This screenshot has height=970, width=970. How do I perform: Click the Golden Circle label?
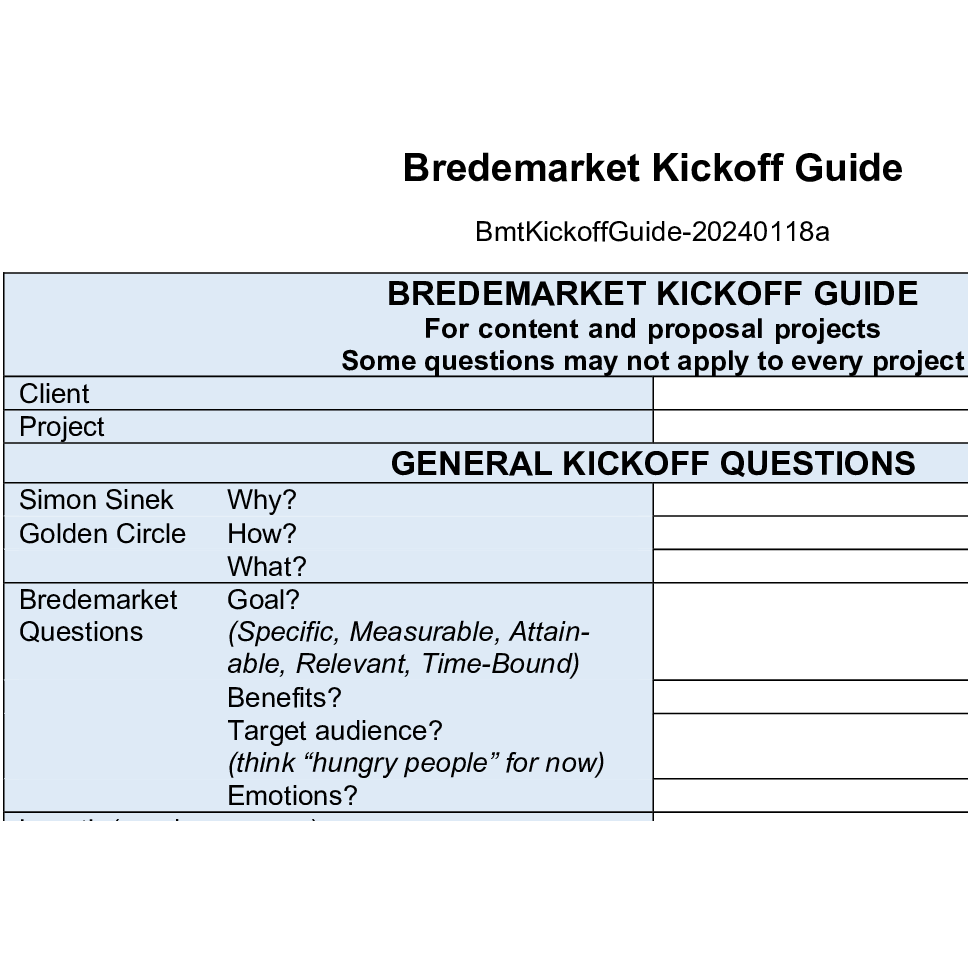[x=102, y=533]
